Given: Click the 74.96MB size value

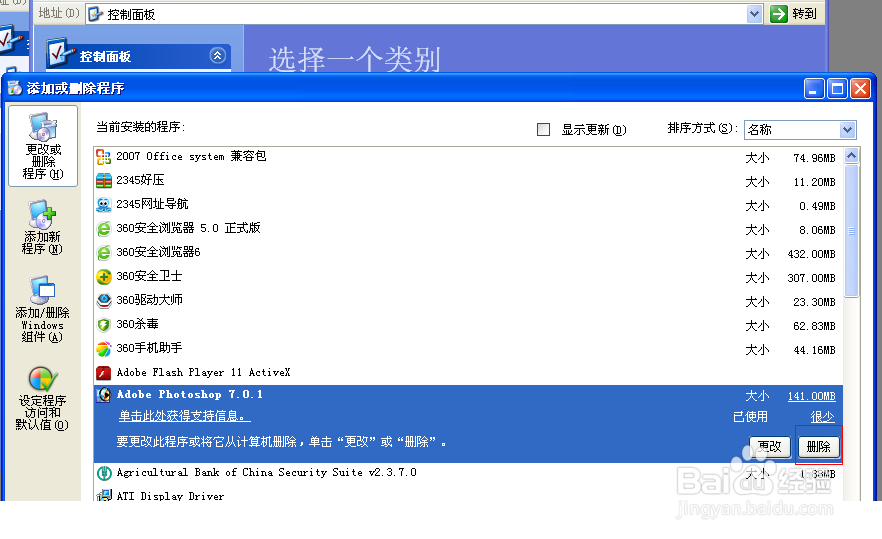Looking at the screenshot, I should 814,159.
